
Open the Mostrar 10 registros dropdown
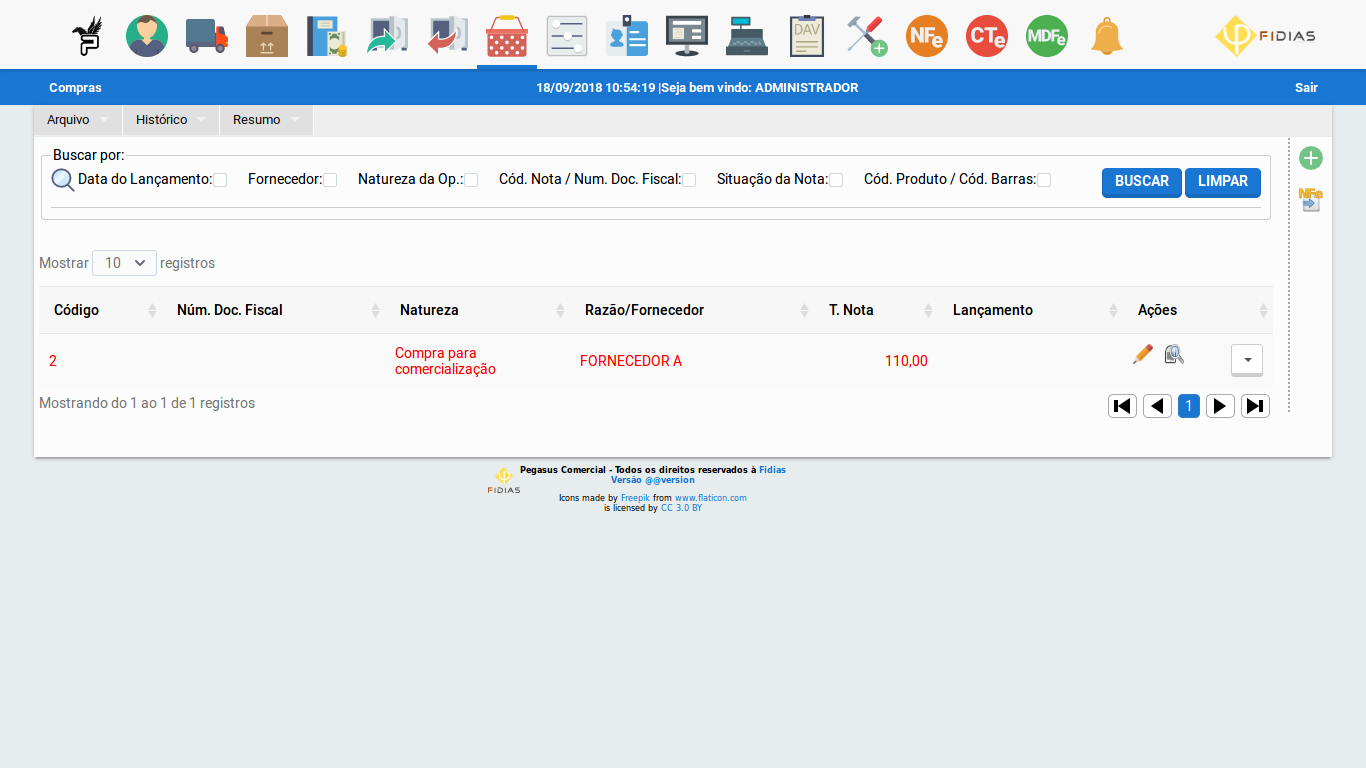pyautogui.click(x=124, y=262)
